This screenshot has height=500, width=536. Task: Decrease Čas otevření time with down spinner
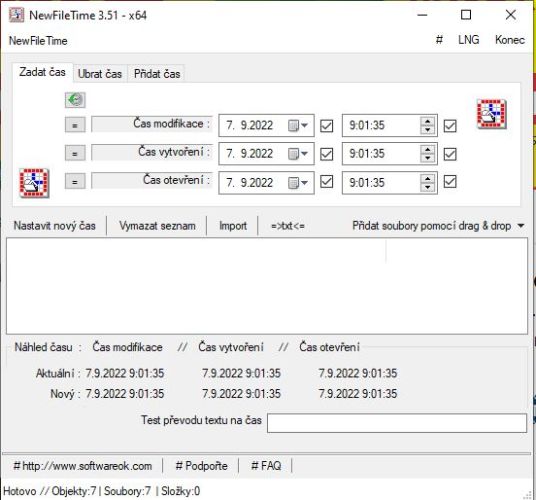click(428, 187)
